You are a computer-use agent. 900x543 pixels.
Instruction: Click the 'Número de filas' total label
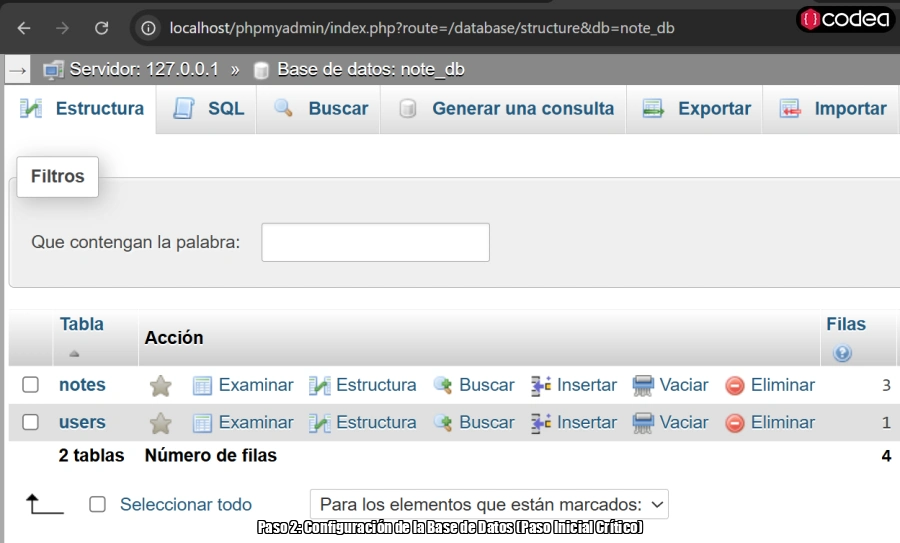211,455
